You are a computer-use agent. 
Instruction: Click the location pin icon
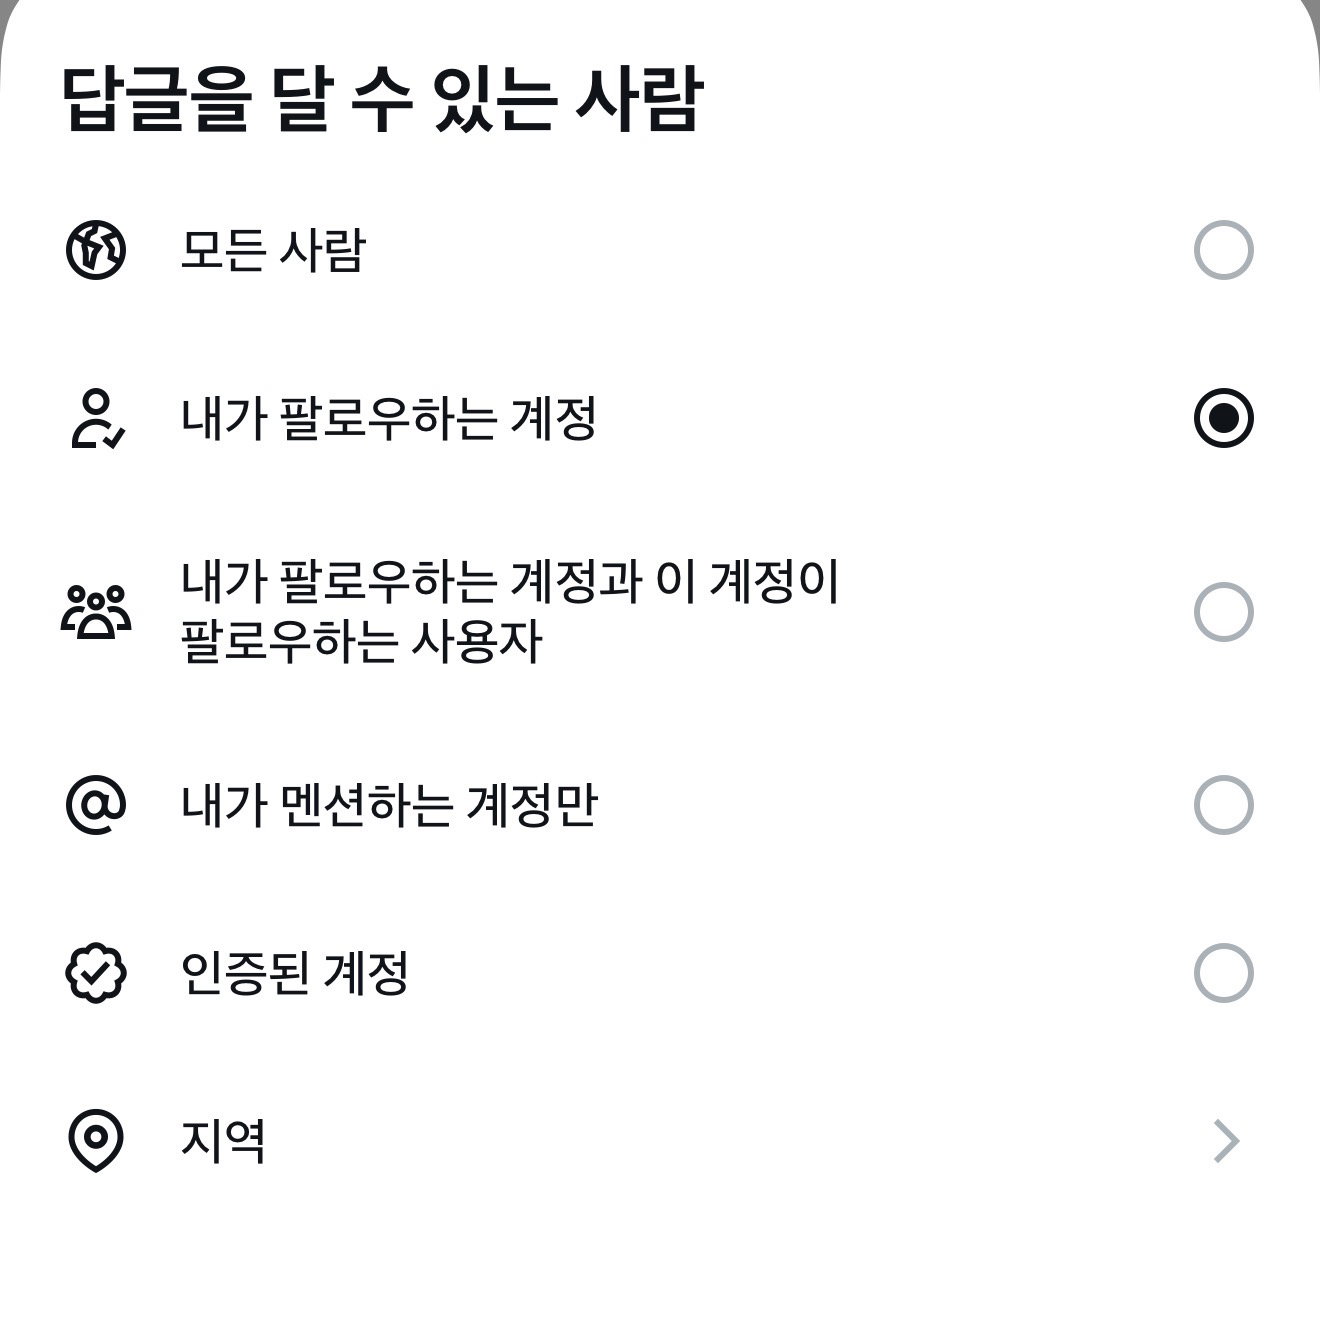(x=96, y=1141)
